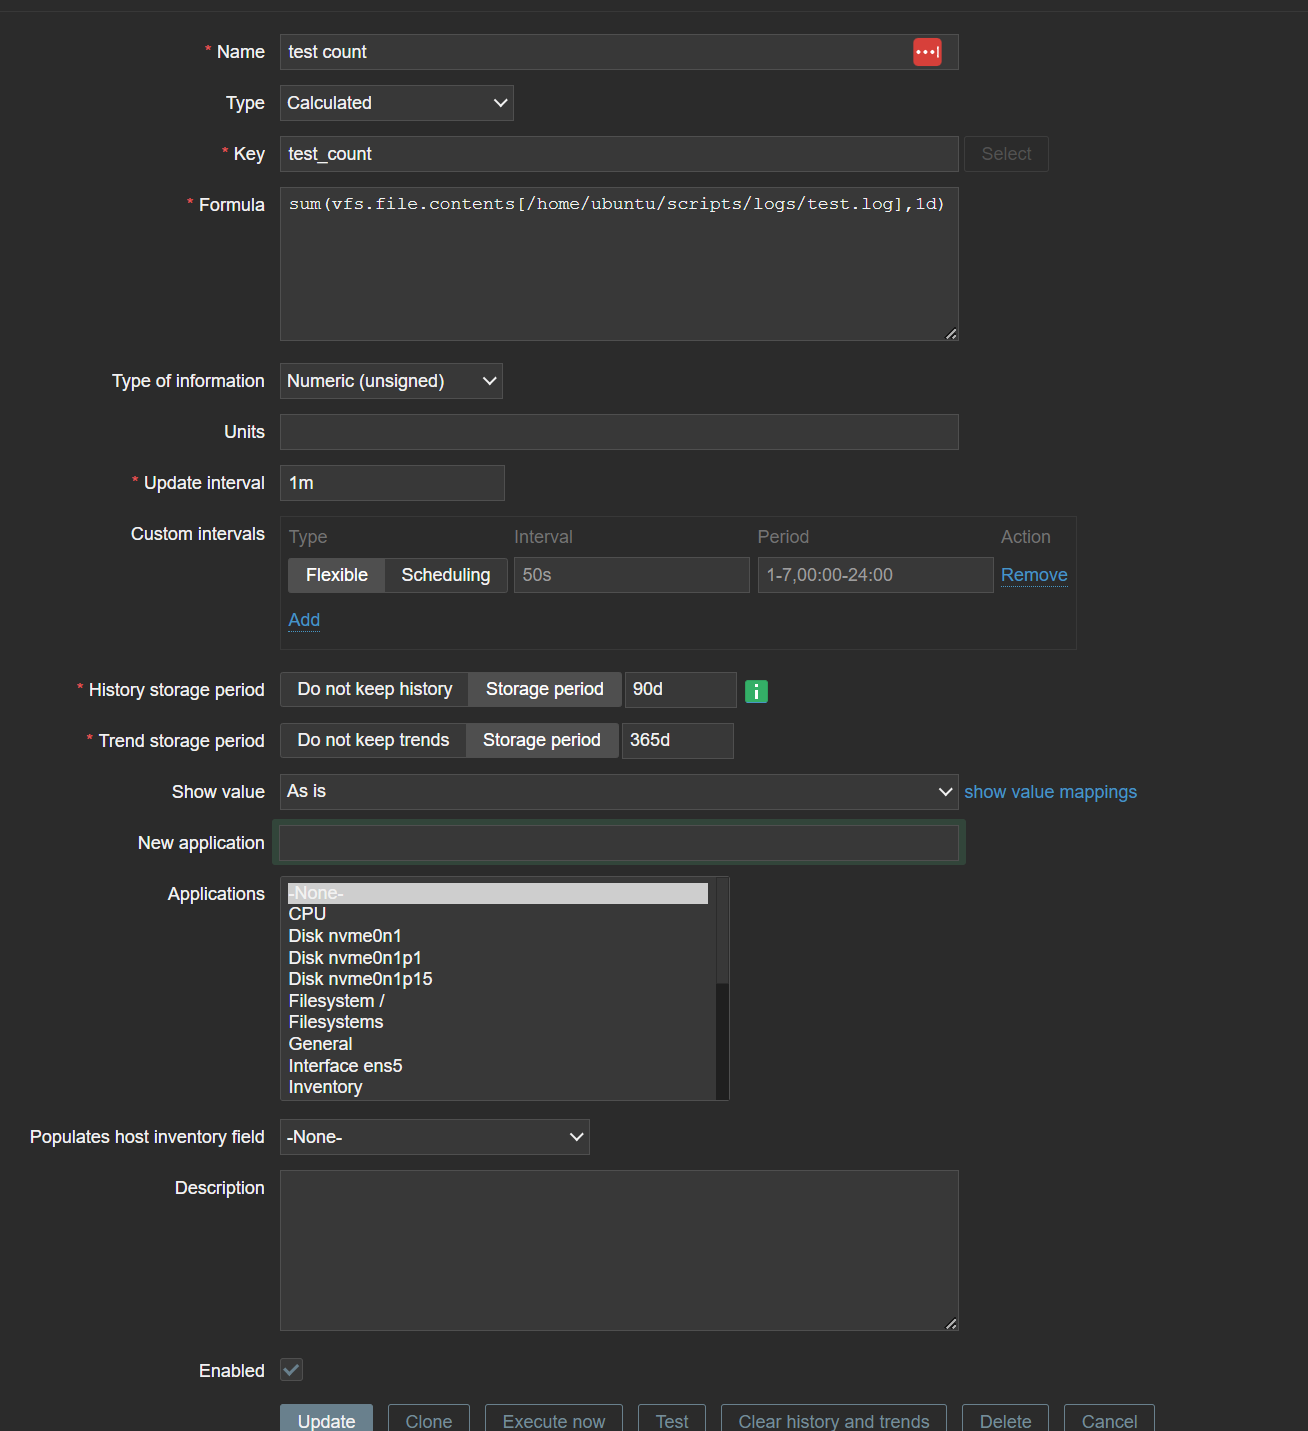Select Flexible custom interval type

click(337, 575)
